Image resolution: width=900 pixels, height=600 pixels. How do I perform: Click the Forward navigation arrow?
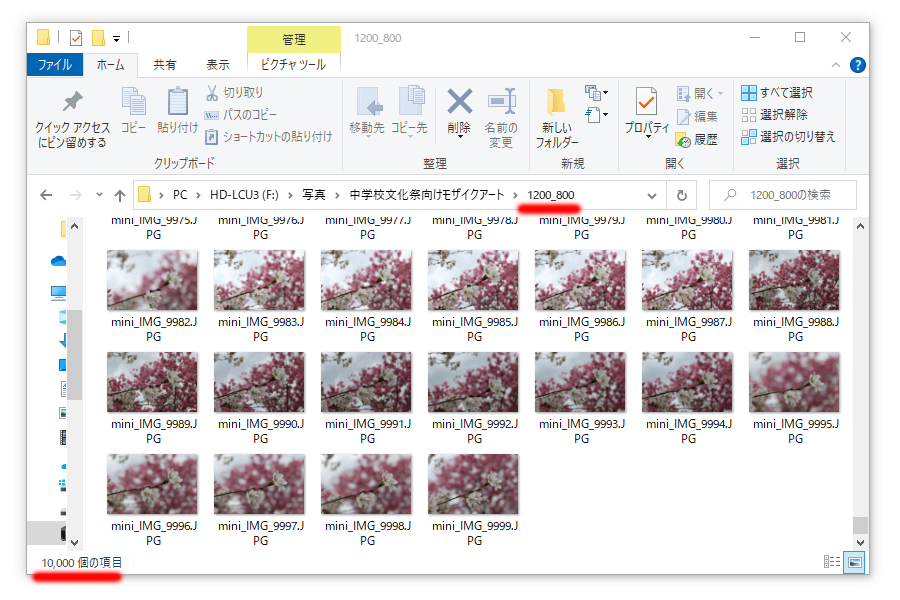[75, 195]
